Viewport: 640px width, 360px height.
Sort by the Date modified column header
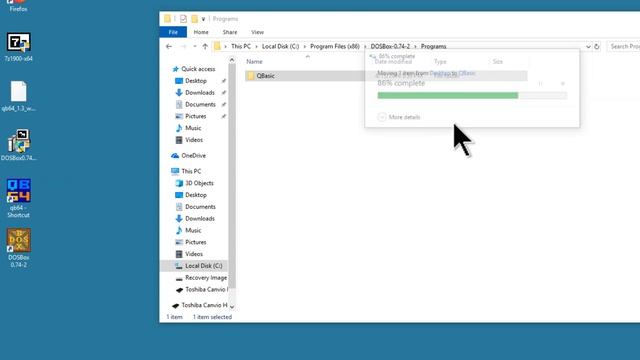point(393,62)
